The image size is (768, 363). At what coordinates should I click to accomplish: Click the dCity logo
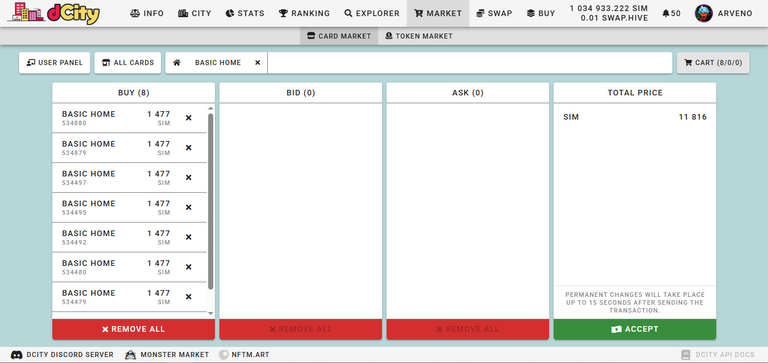point(53,13)
